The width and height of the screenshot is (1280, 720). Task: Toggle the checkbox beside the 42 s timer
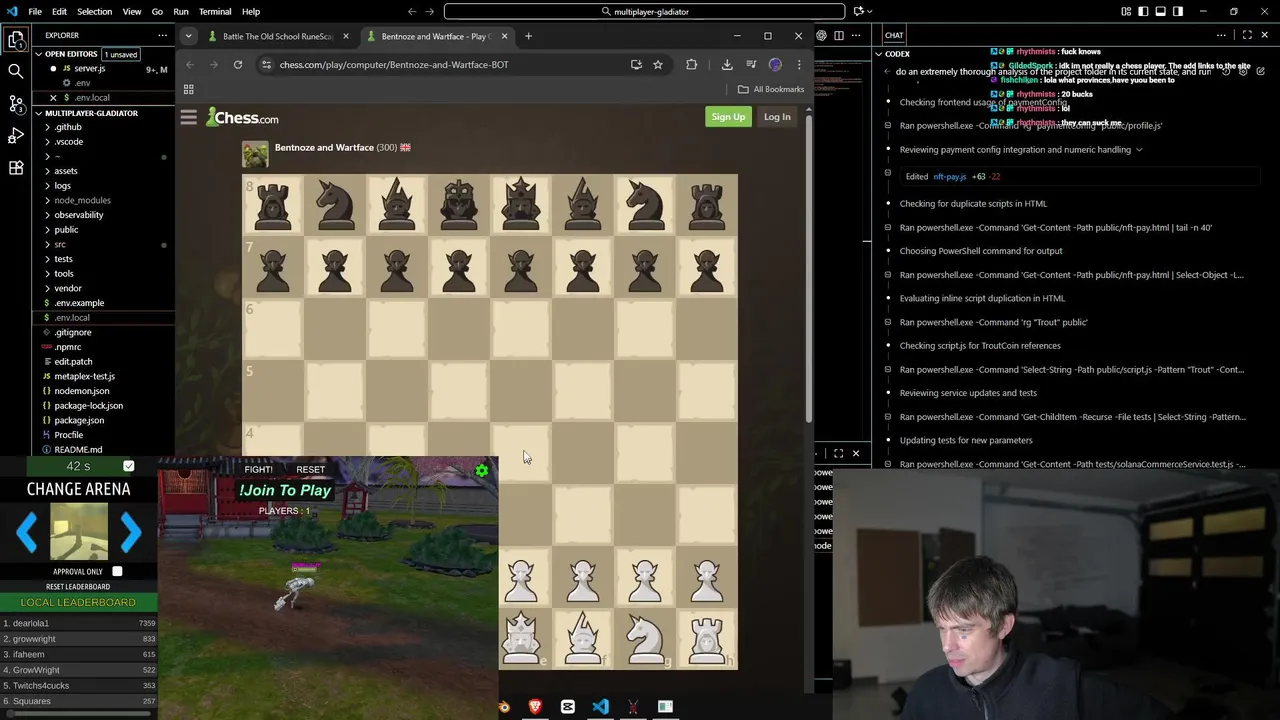[x=128, y=466]
